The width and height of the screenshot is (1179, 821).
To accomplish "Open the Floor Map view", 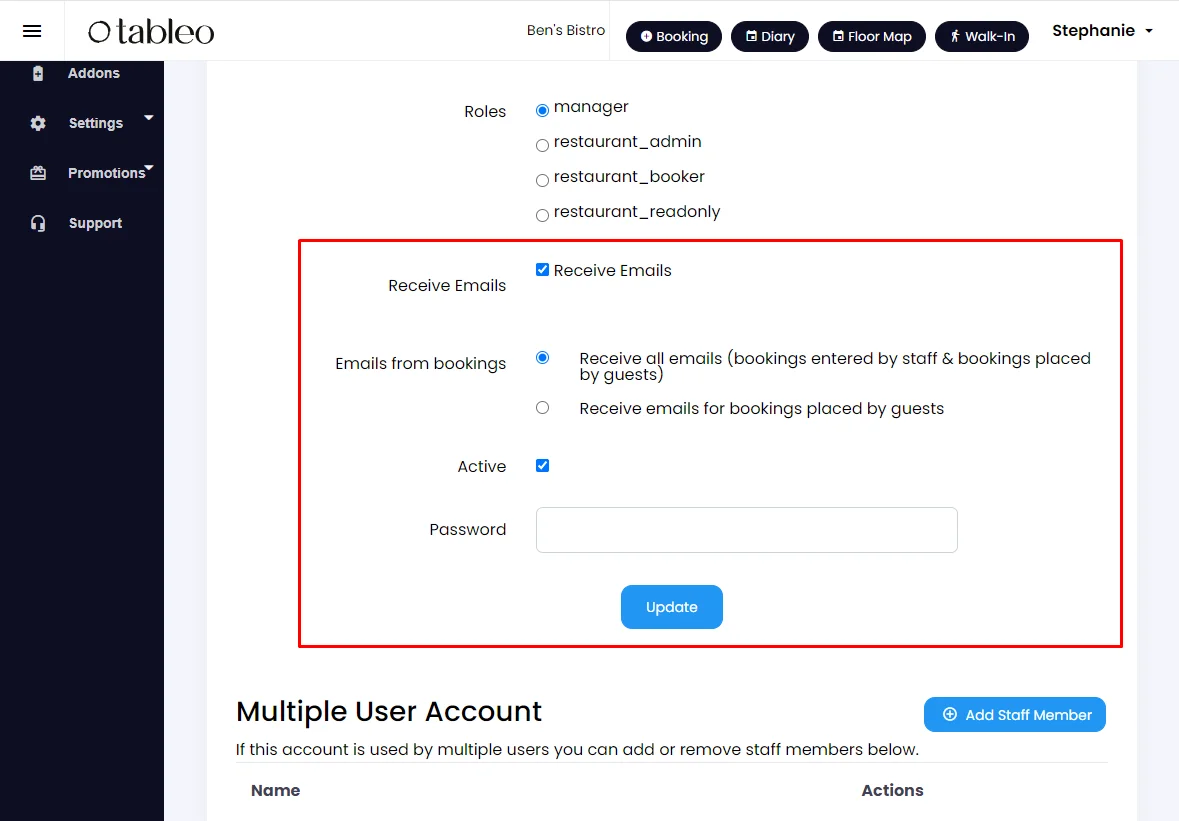I will click(x=871, y=36).
